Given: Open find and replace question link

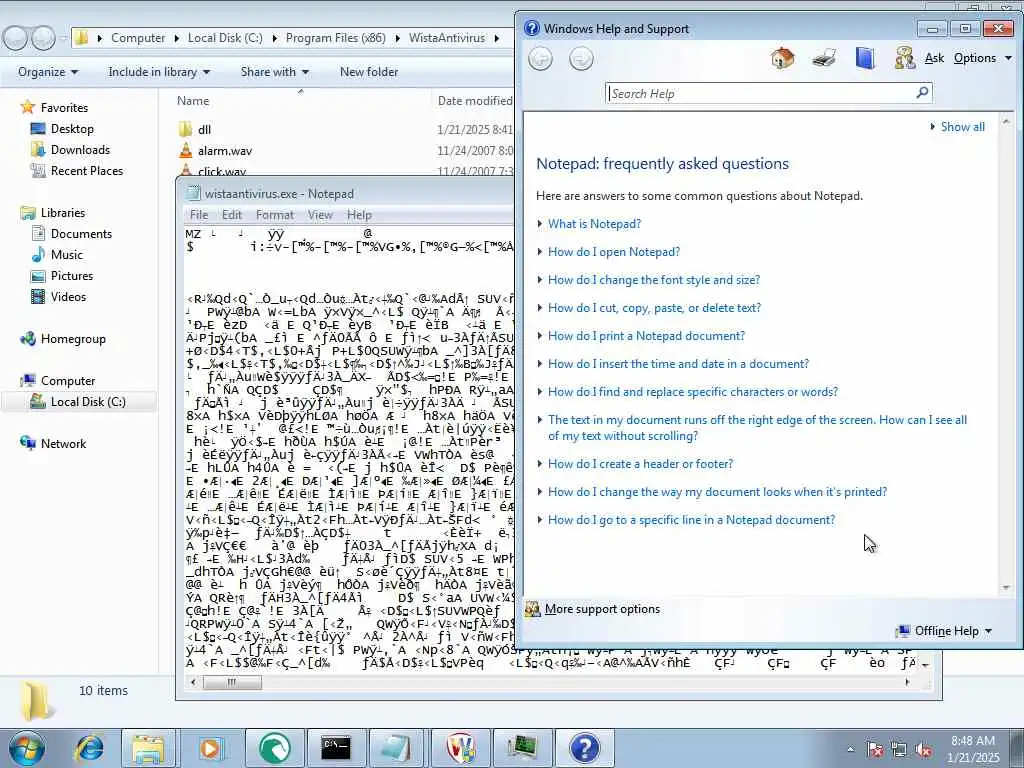Looking at the screenshot, I should (x=693, y=392).
